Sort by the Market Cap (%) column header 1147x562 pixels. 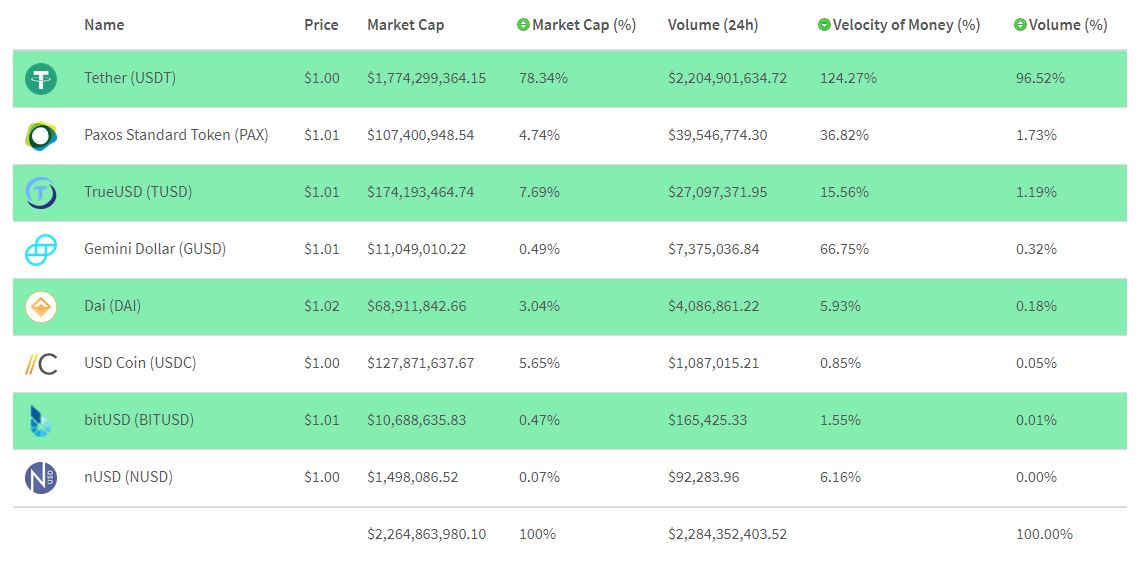(584, 25)
